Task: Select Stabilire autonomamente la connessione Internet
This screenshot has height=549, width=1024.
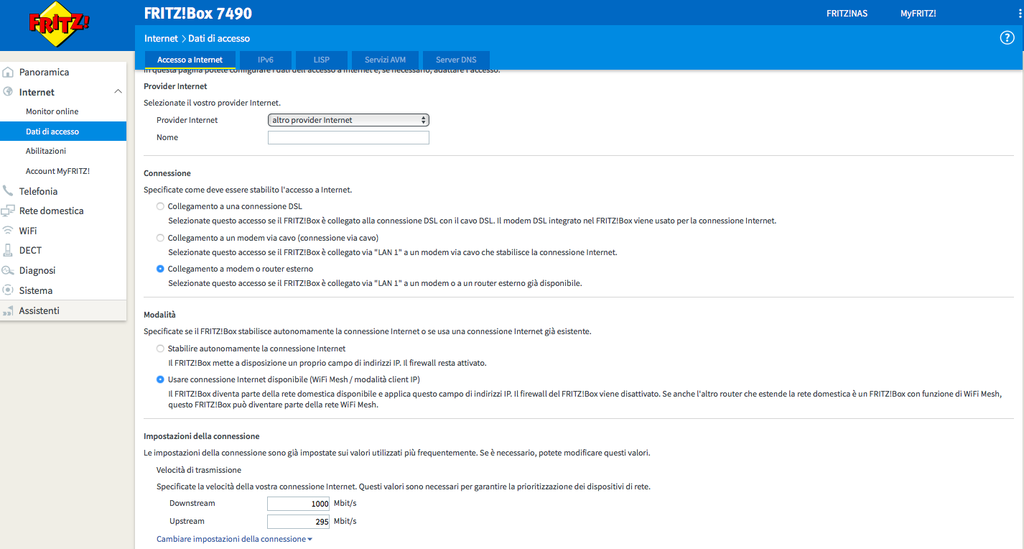Action: click(x=160, y=349)
